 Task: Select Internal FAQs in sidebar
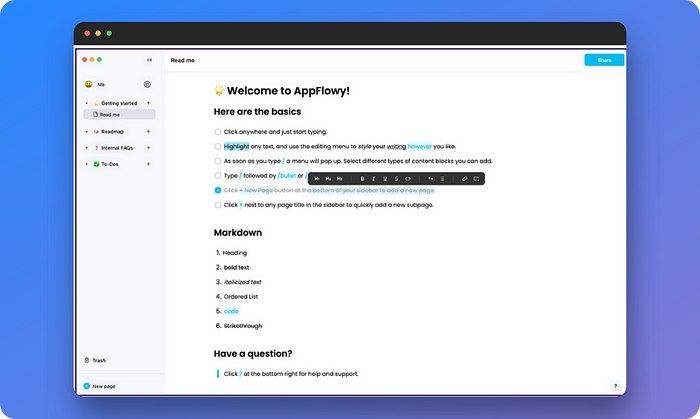point(117,148)
